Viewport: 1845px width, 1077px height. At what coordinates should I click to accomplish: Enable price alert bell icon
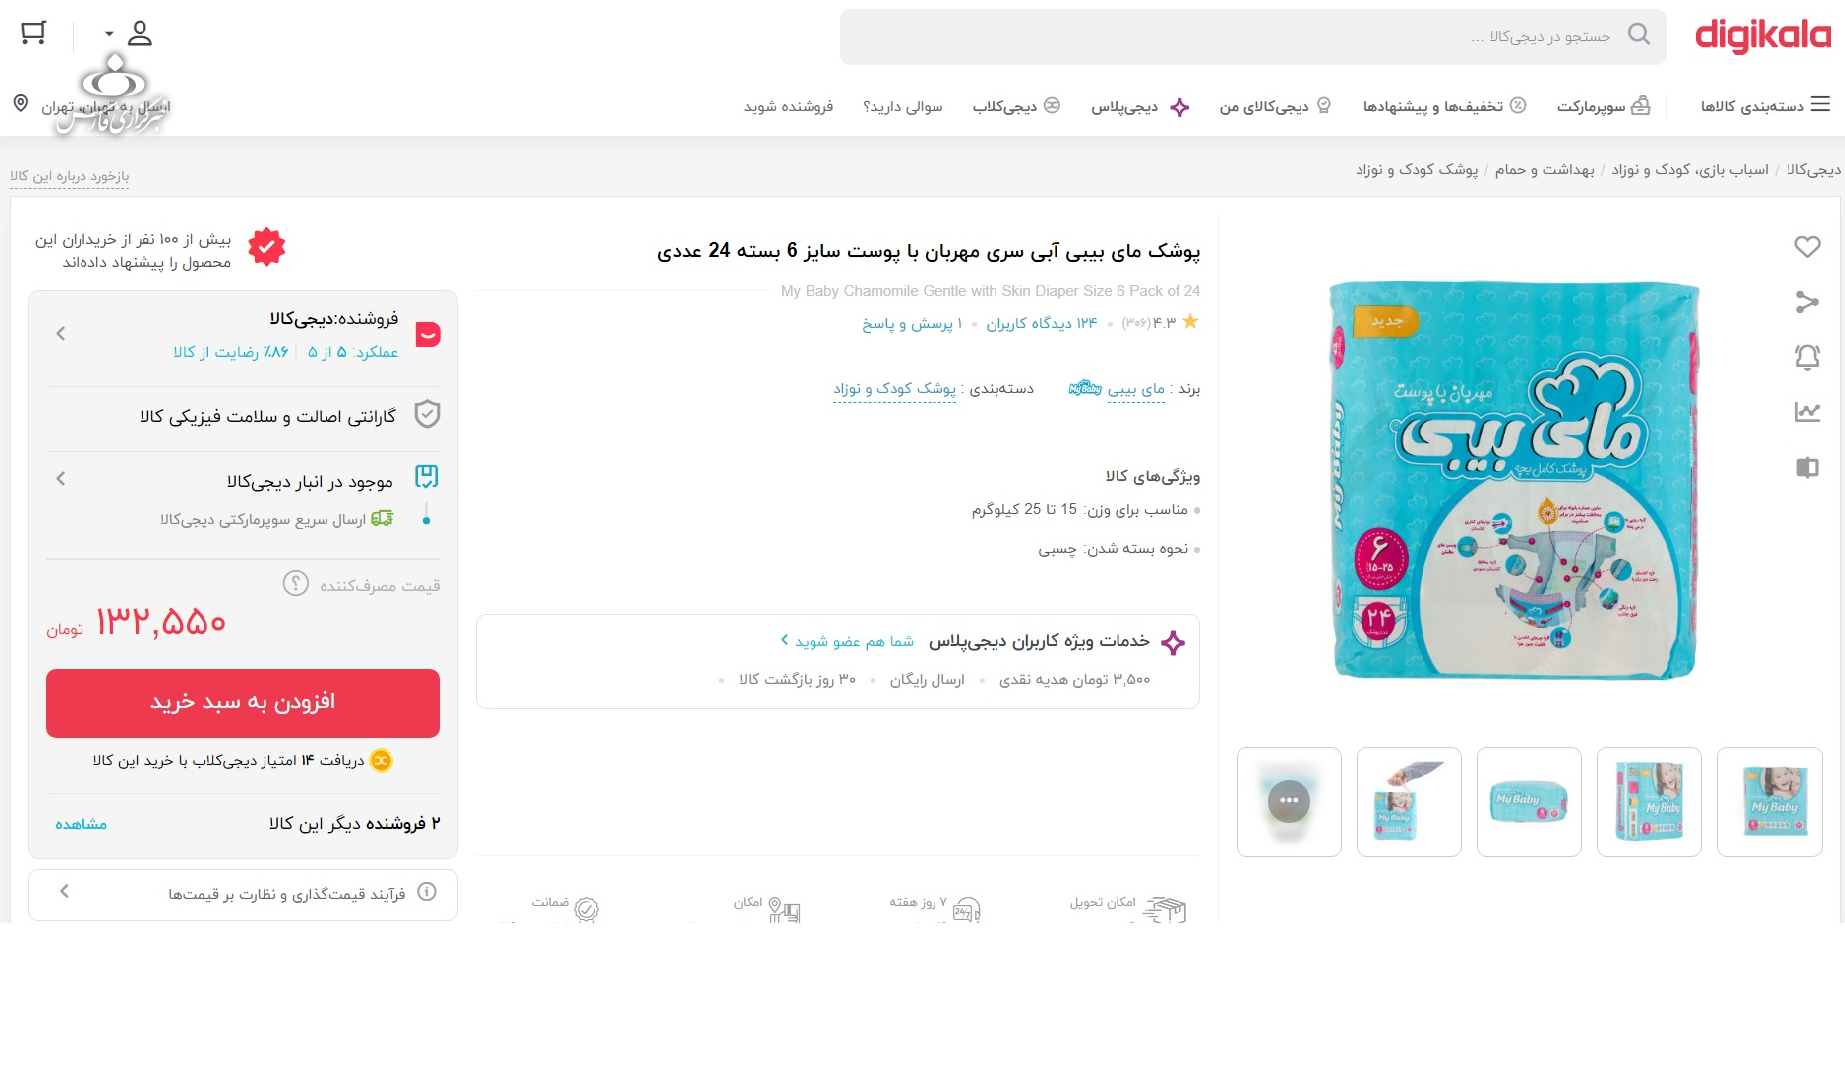[x=1807, y=357]
